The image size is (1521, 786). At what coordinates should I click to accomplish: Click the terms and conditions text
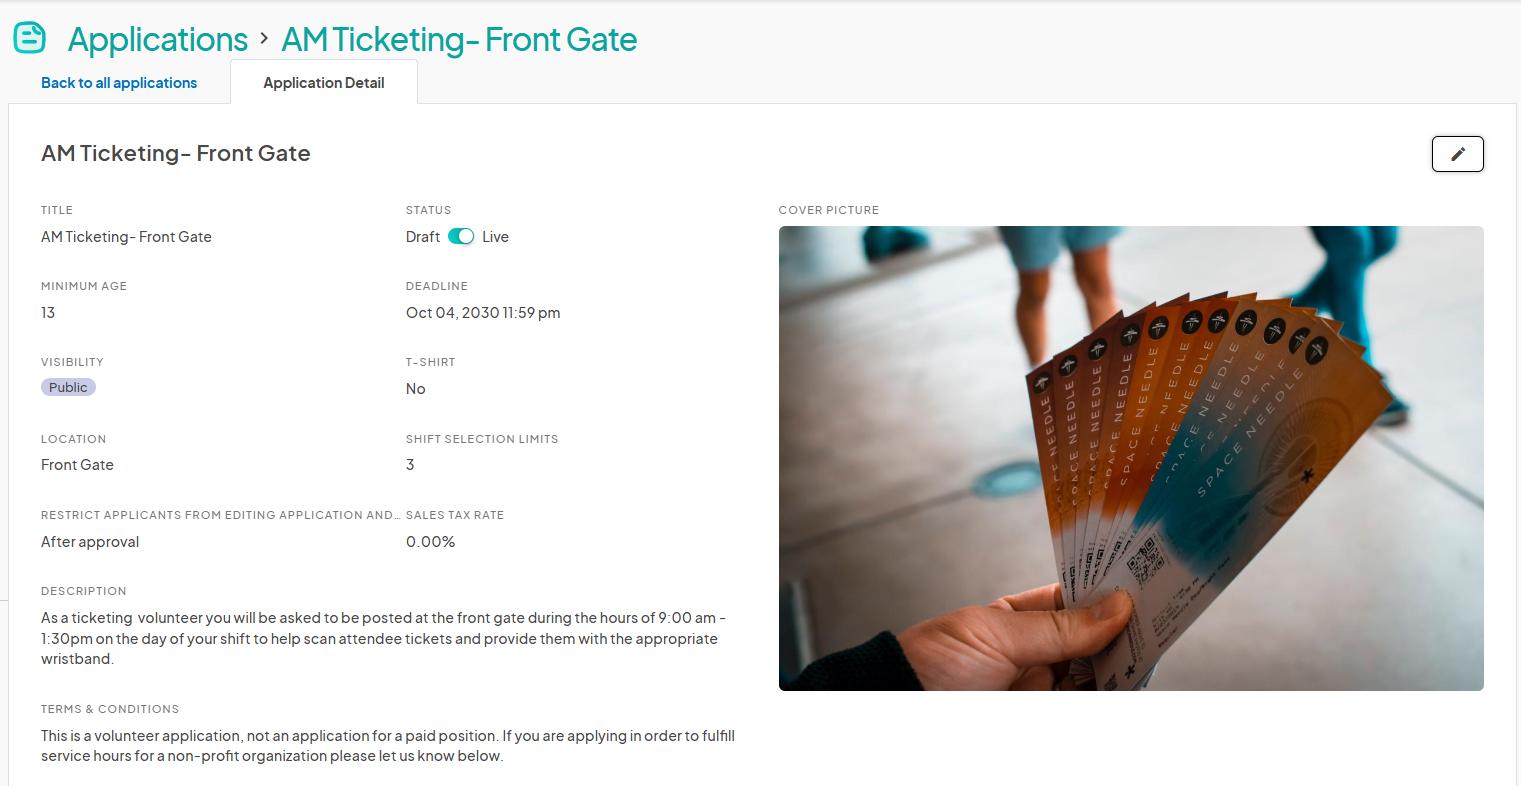coord(388,746)
